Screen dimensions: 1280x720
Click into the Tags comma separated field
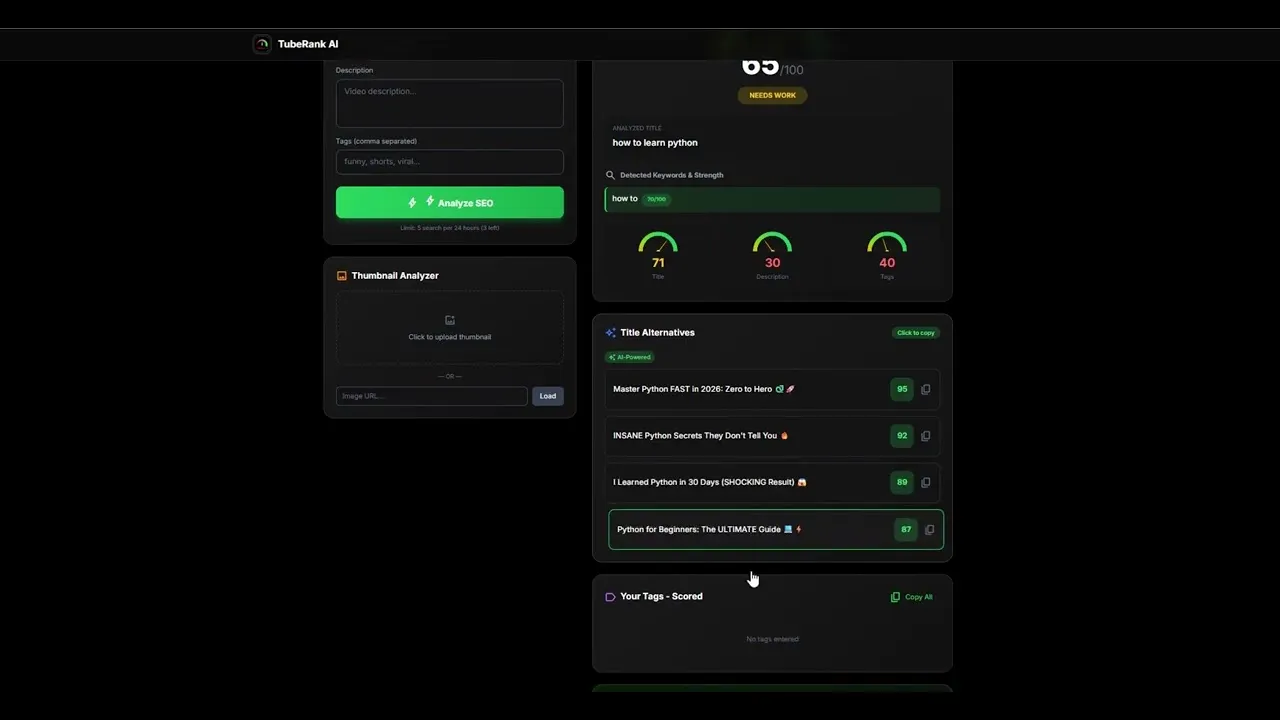(x=450, y=161)
